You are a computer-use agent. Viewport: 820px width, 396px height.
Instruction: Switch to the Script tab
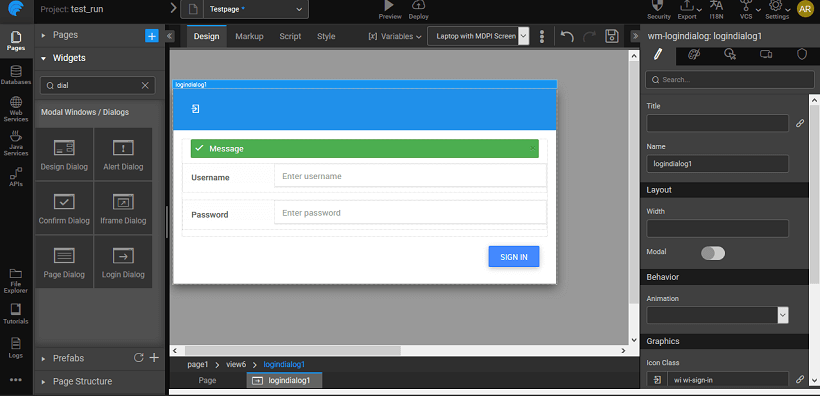290,36
